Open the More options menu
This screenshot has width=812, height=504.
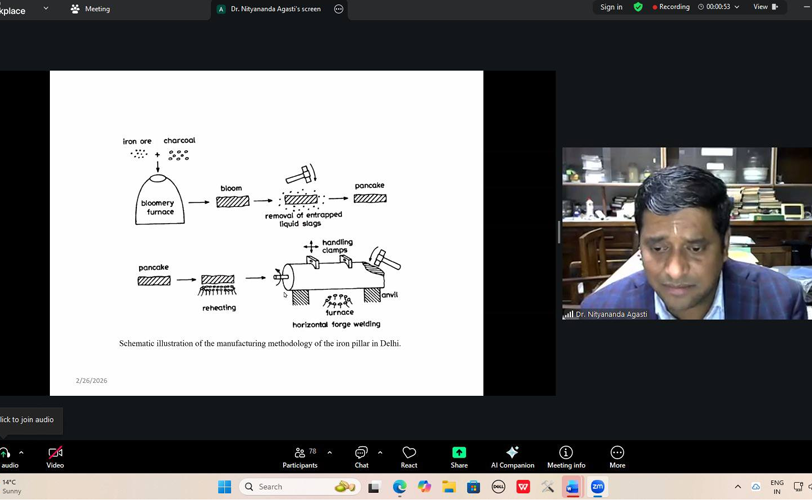coord(617,457)
